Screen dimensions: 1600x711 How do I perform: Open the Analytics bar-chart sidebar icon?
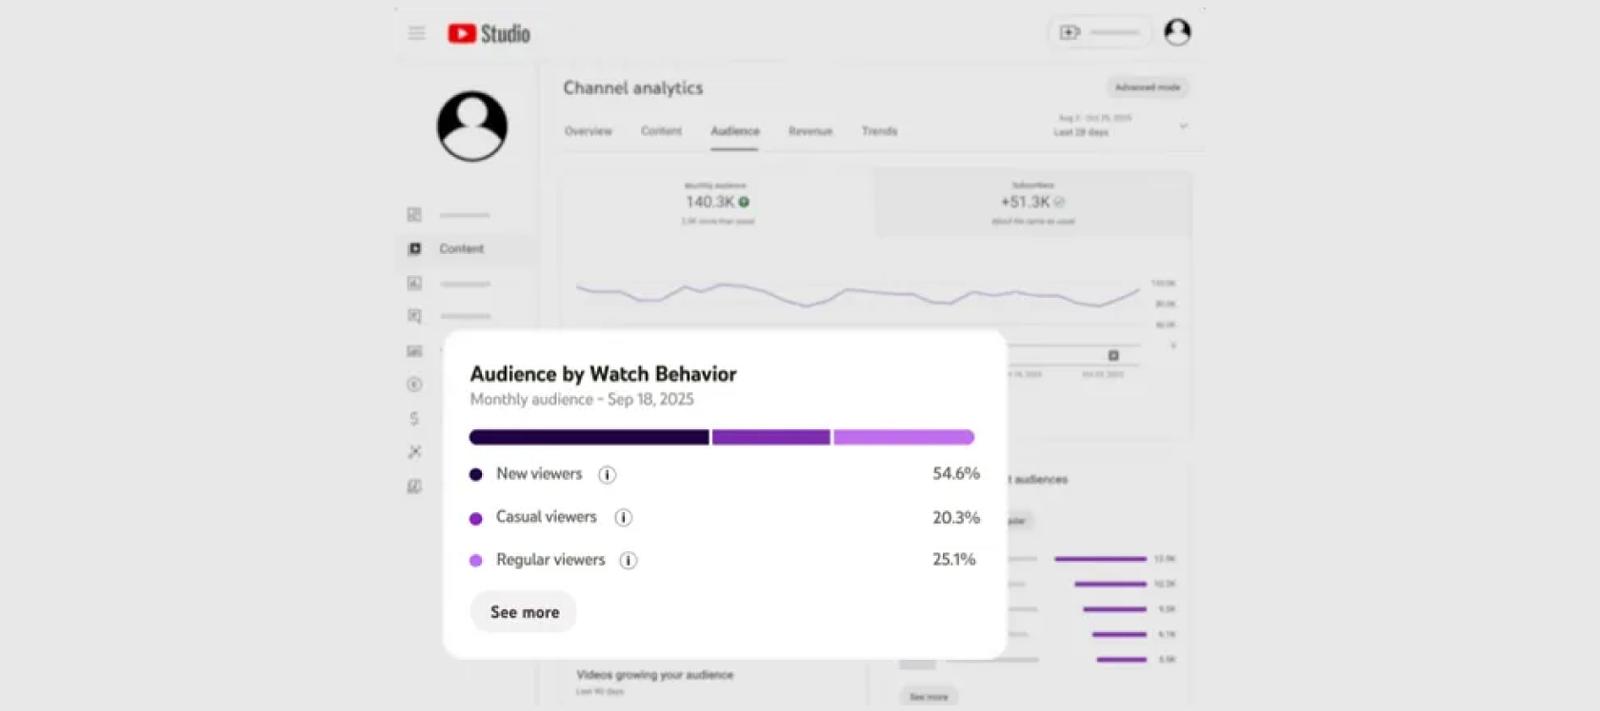(414, 283)
